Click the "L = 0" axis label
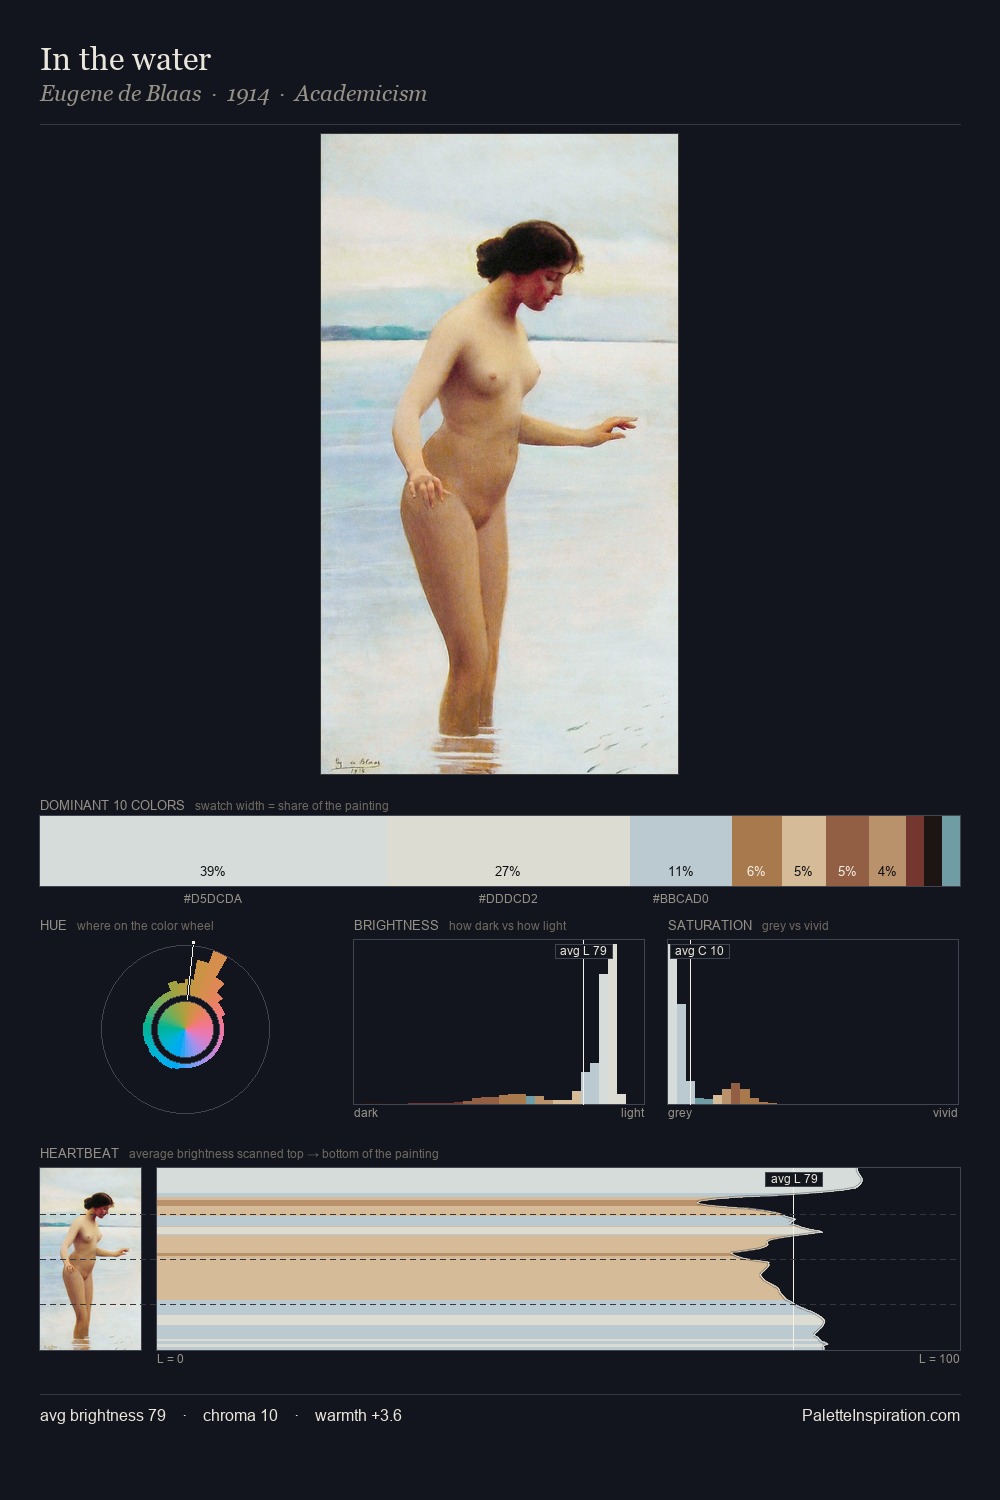The image size is (1000, 1500). point(170,1359)
